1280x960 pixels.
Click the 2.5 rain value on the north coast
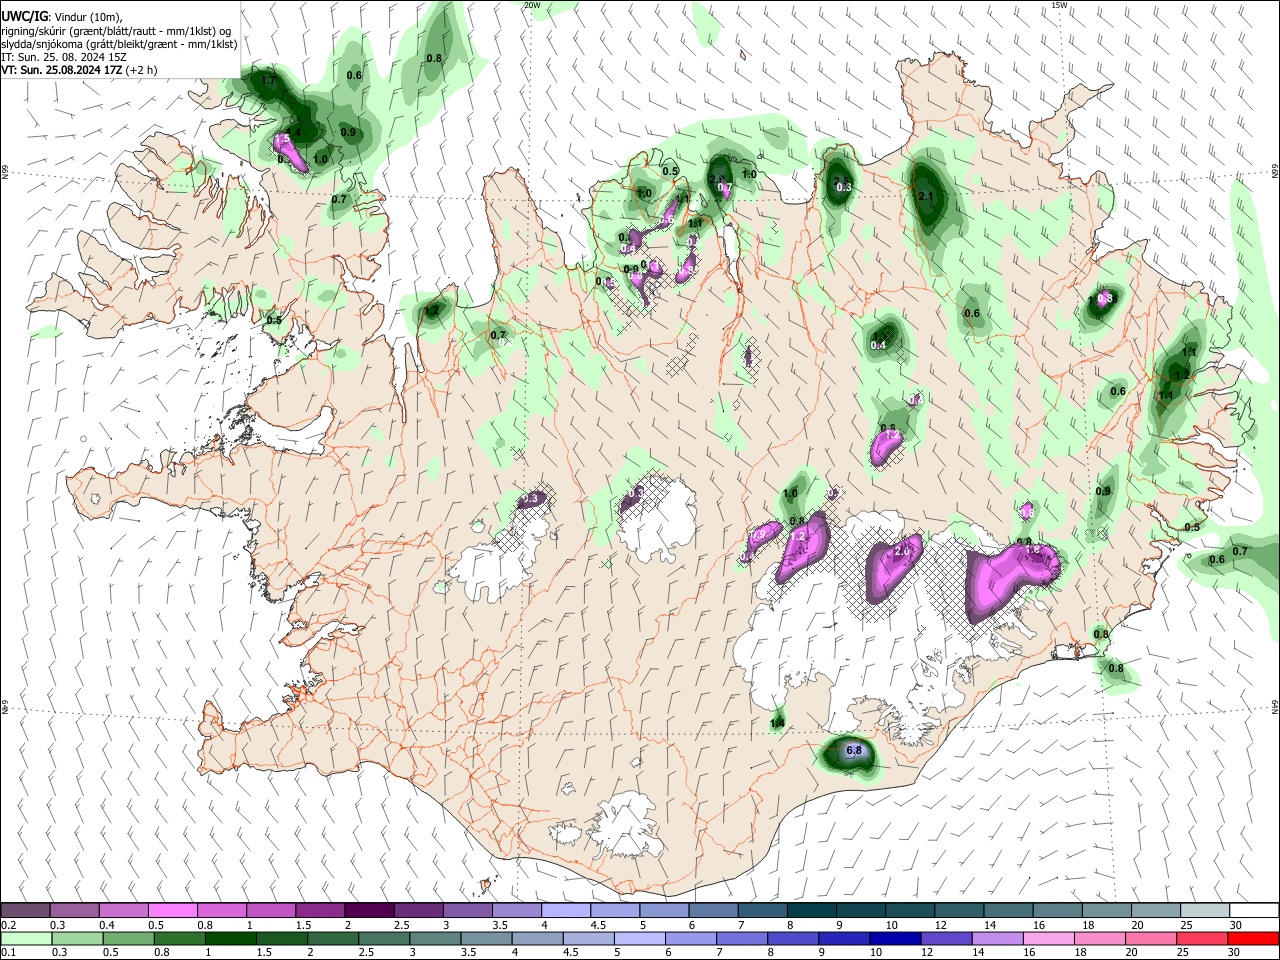point(841,180)
